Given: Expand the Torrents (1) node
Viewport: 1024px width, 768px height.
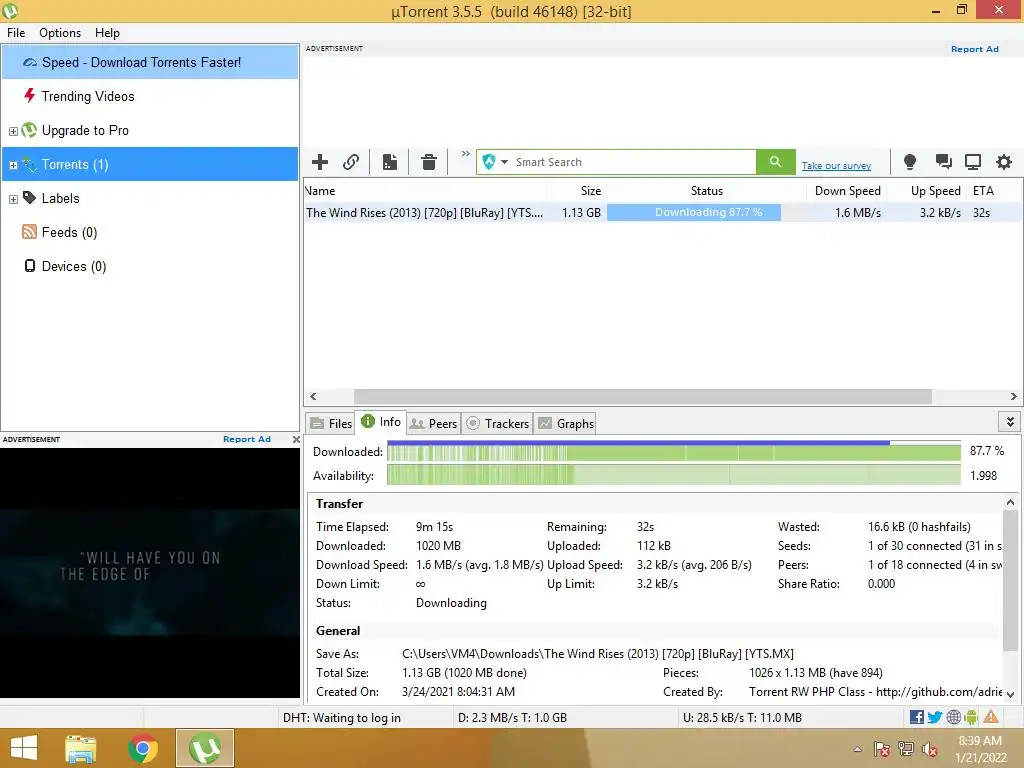Looking at the screenshot, I should (13, 165).
